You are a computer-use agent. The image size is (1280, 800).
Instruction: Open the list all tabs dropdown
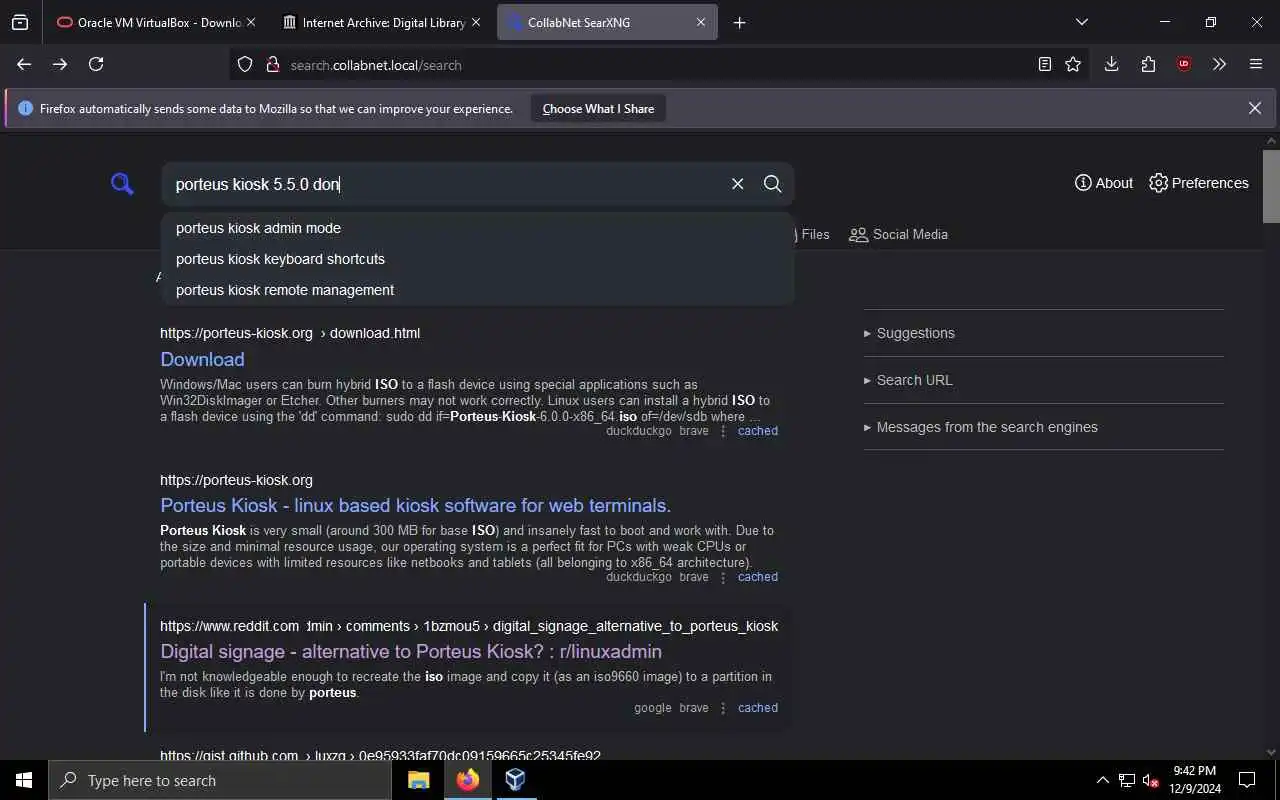(1081, 22)
